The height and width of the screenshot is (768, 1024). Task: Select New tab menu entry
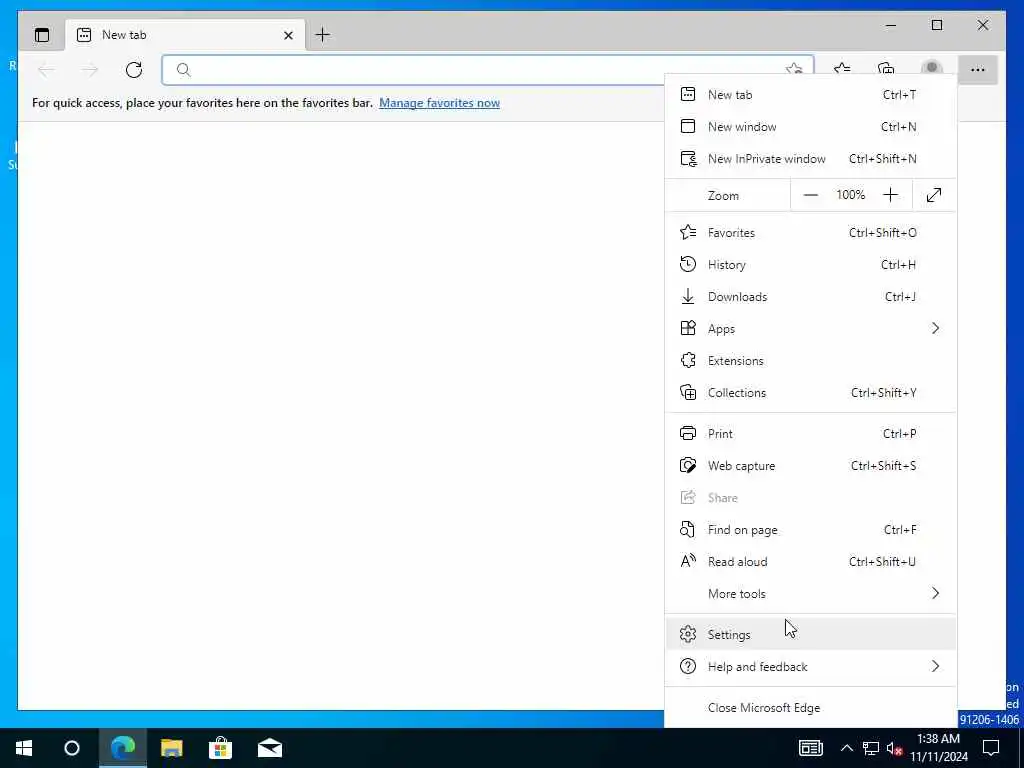810,95
